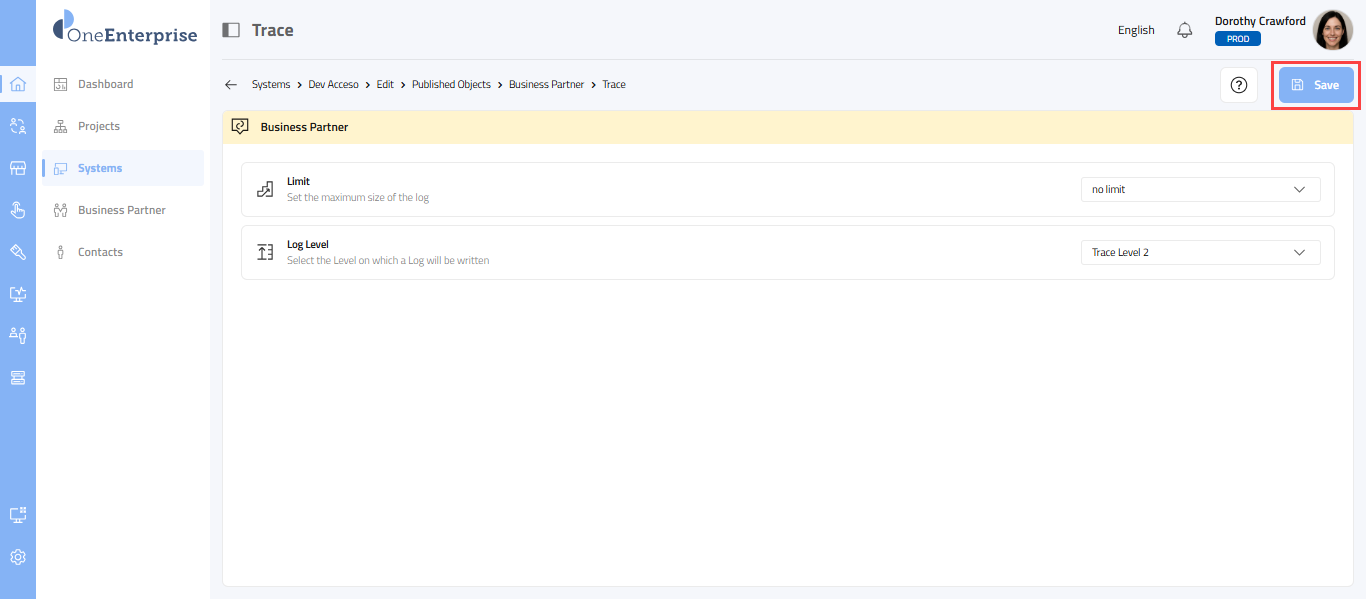
Task: Go to Projects menu item
Action: (98, 126)
